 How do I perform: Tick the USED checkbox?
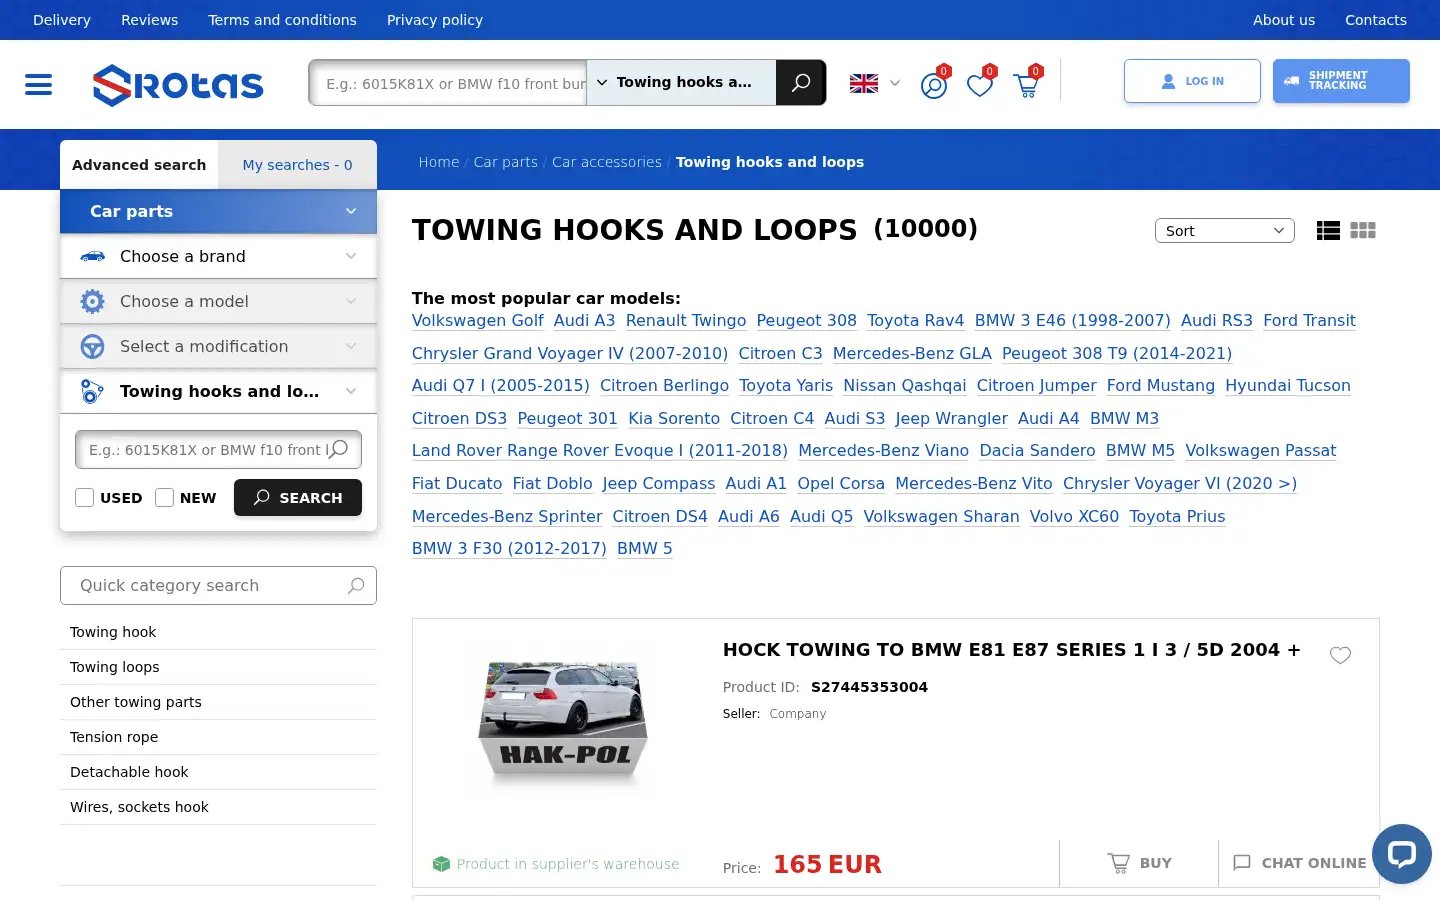point(85,497)
